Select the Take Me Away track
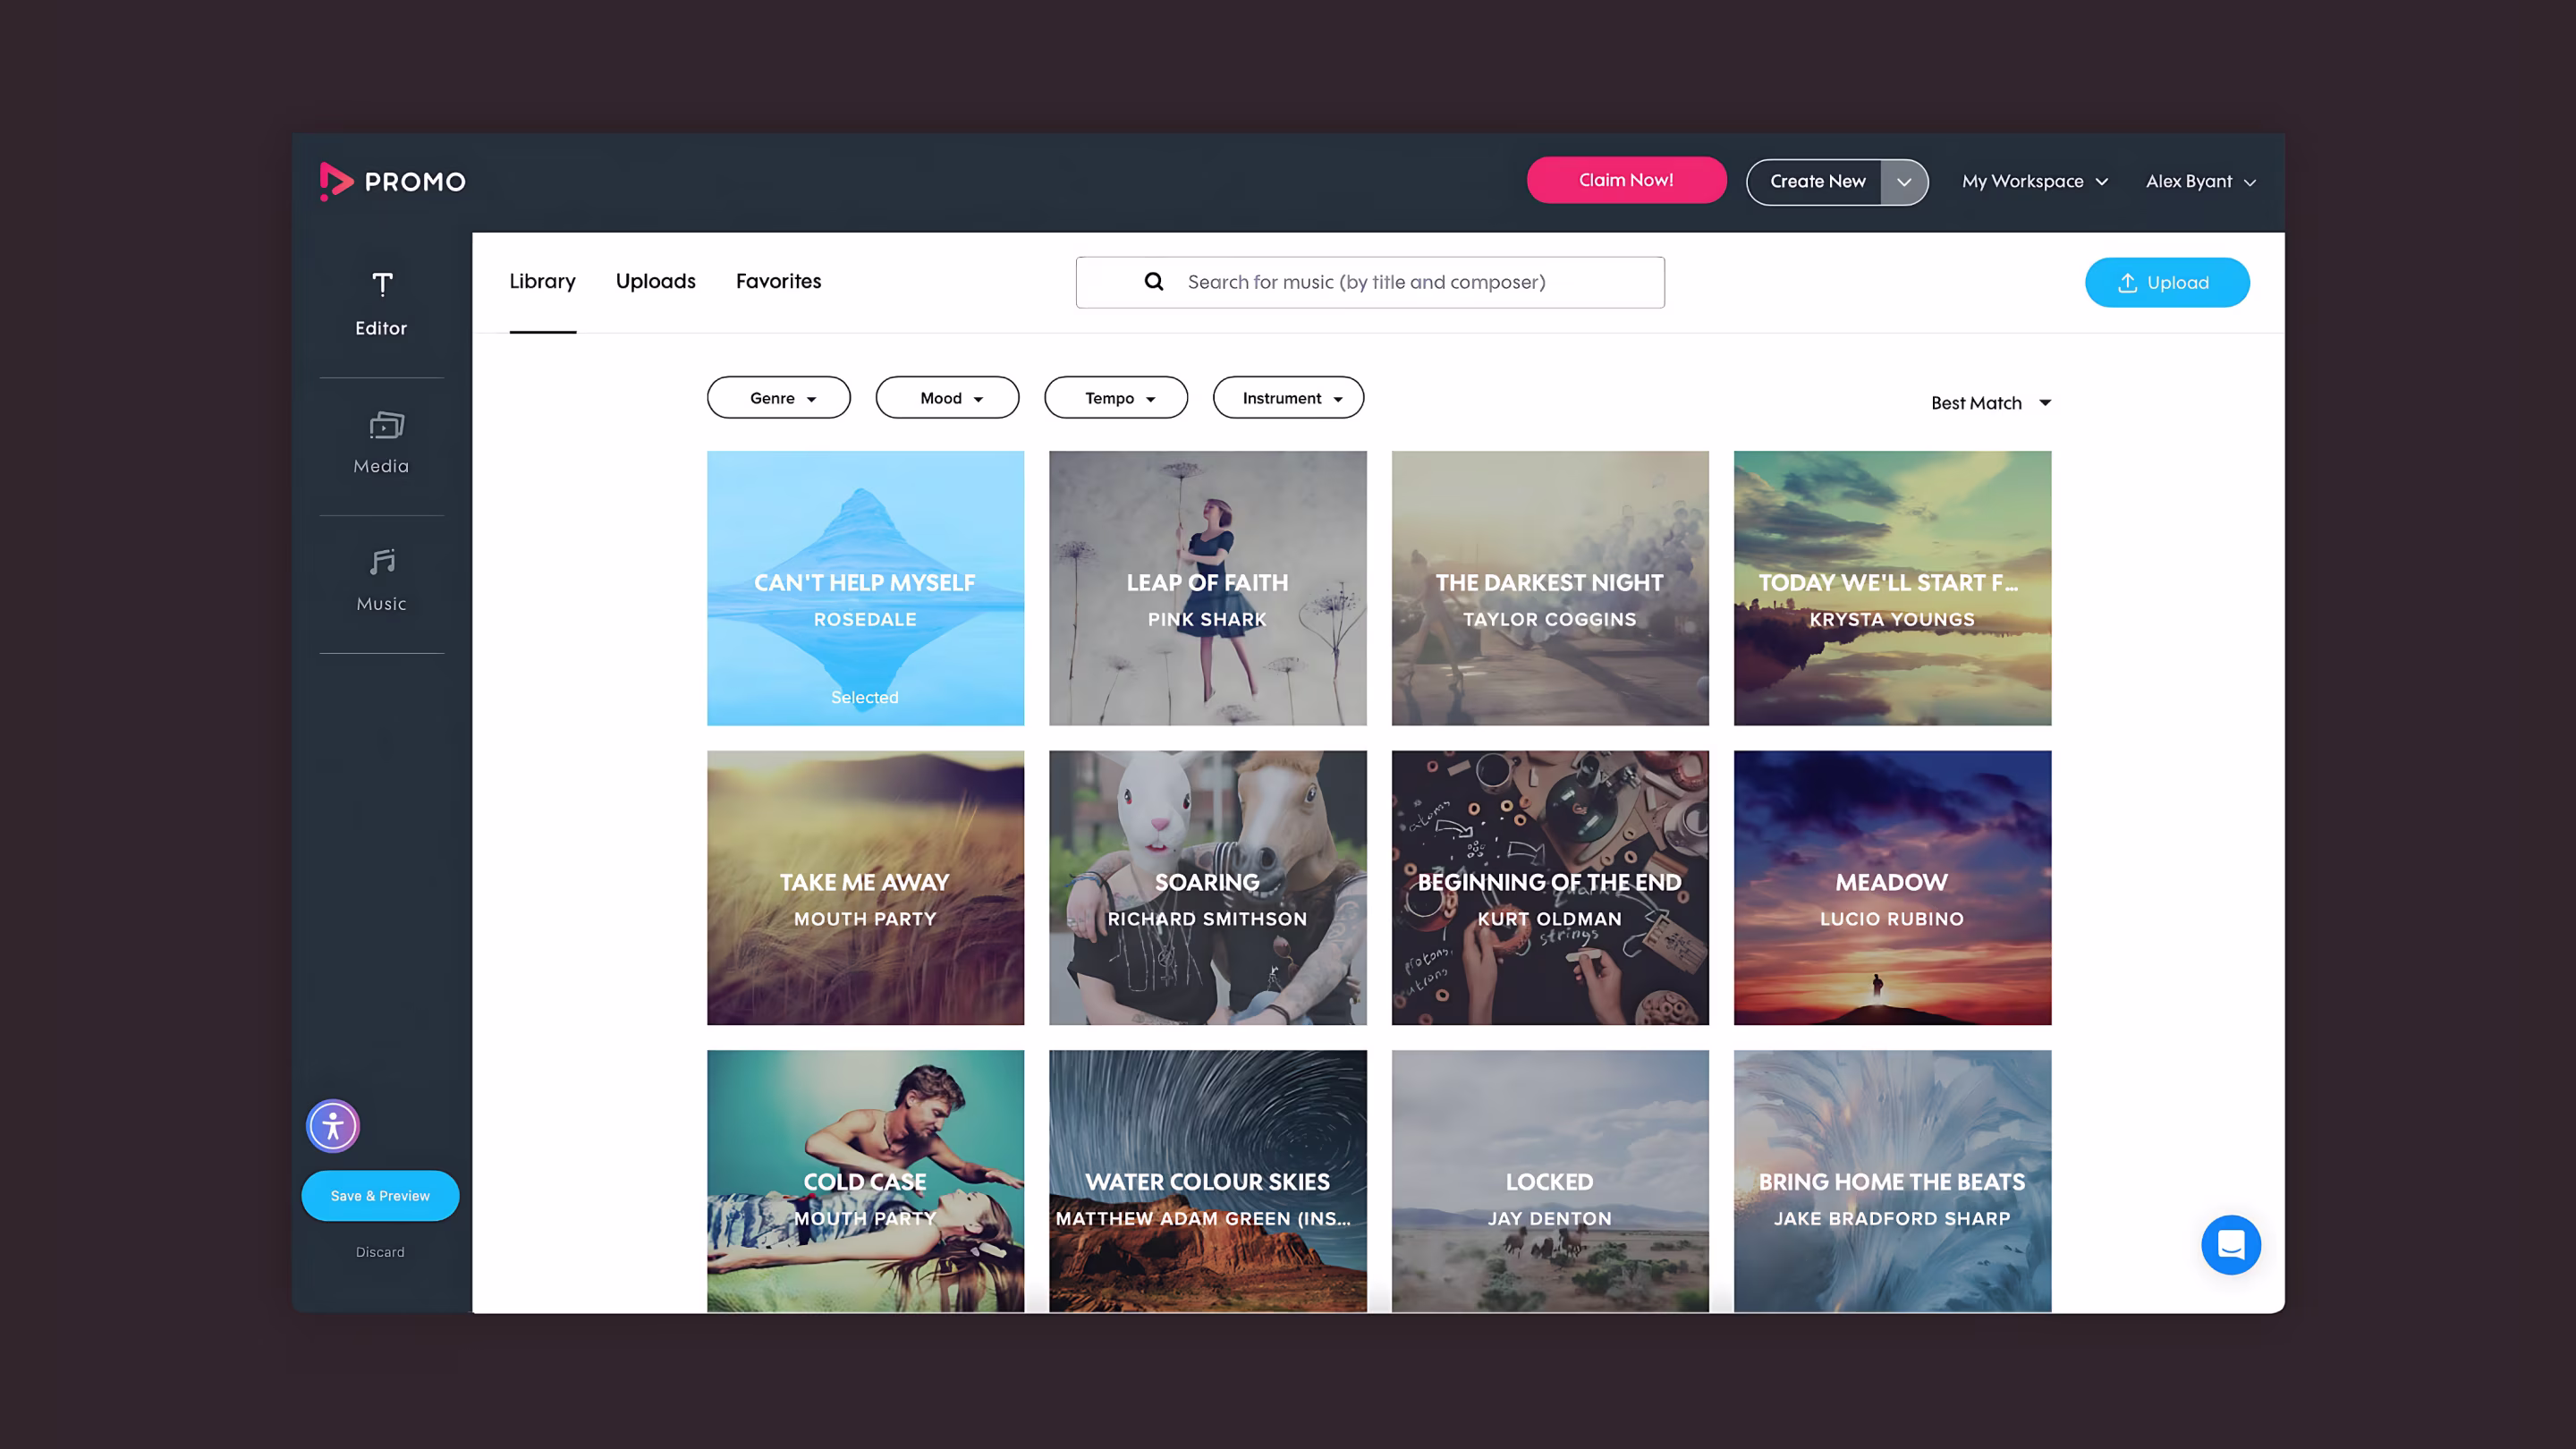2576x1449 pixels. click(x=865, y=888)
